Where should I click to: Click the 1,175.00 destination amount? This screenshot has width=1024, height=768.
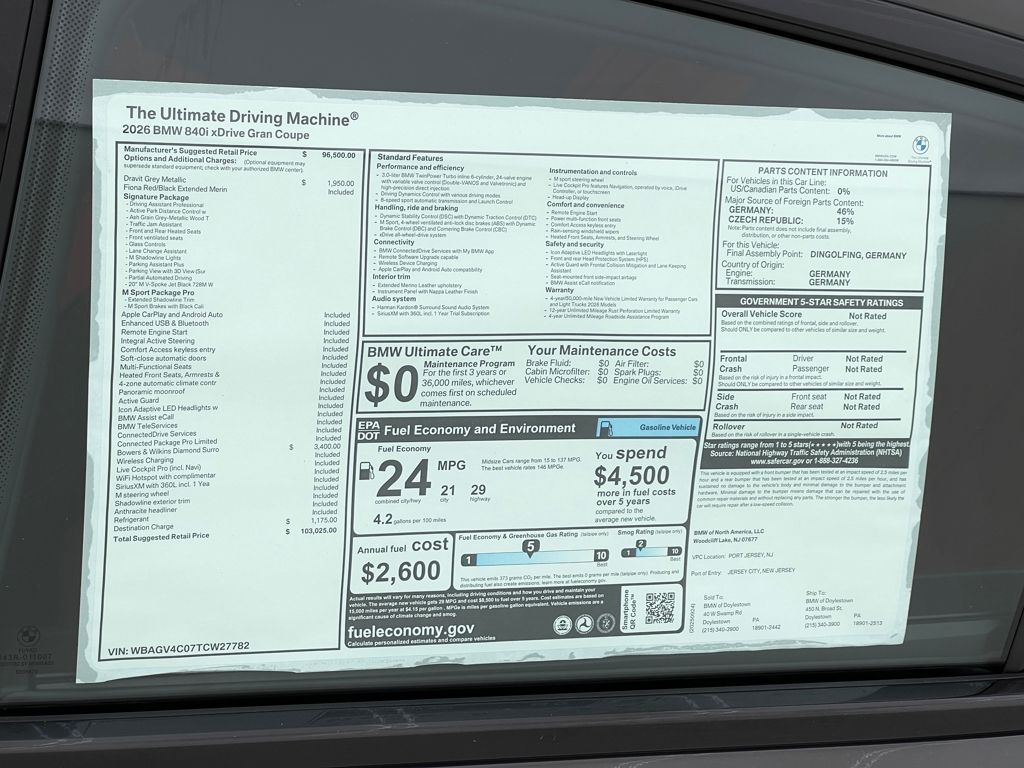[x=324, y=520]
